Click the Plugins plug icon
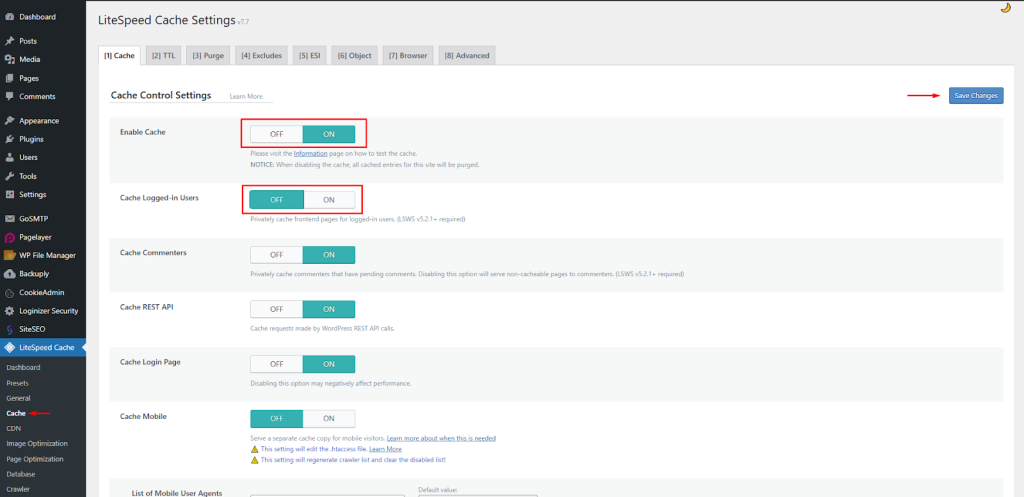The height and width of the screenshot is (497, 1024). [x=10, y=139]
